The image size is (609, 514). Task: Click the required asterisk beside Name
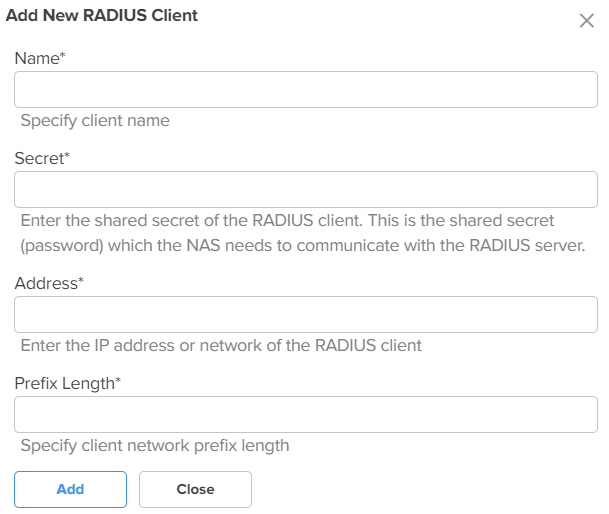(x=63, y=55)
